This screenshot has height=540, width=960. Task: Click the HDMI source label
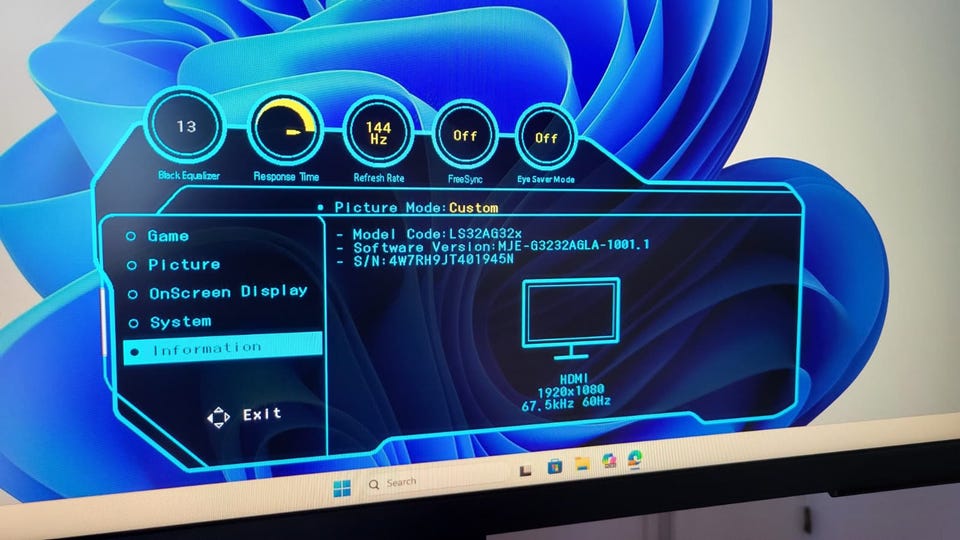point(574,379)
